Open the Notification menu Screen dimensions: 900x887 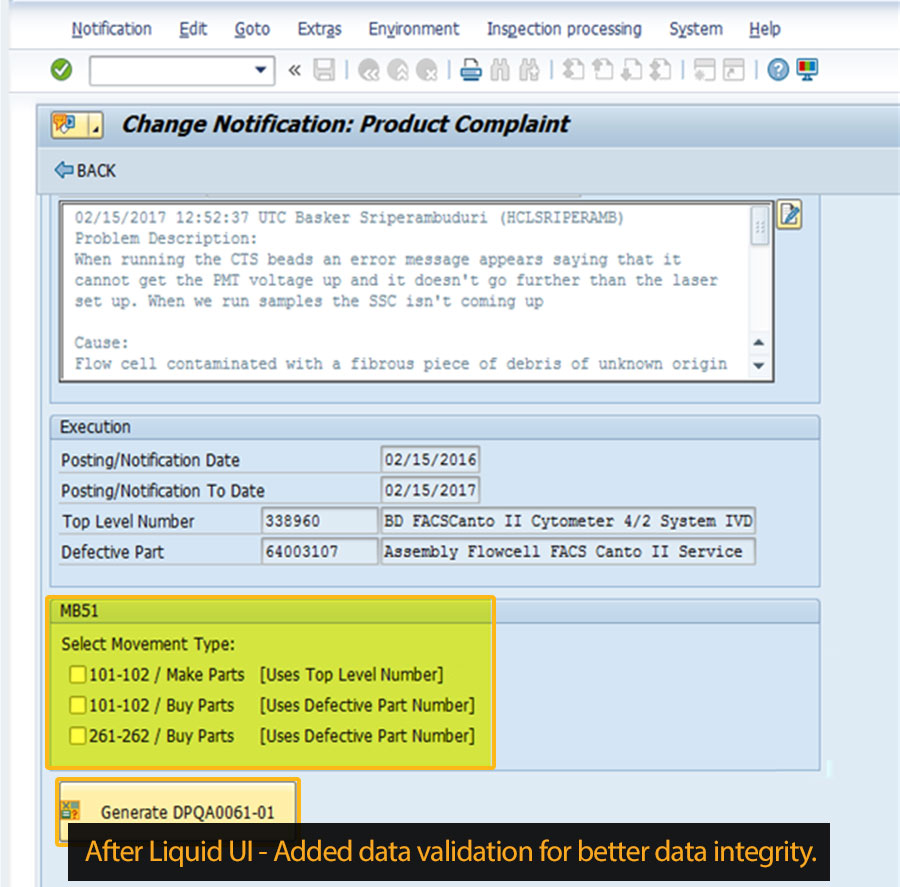pos(111,29)
